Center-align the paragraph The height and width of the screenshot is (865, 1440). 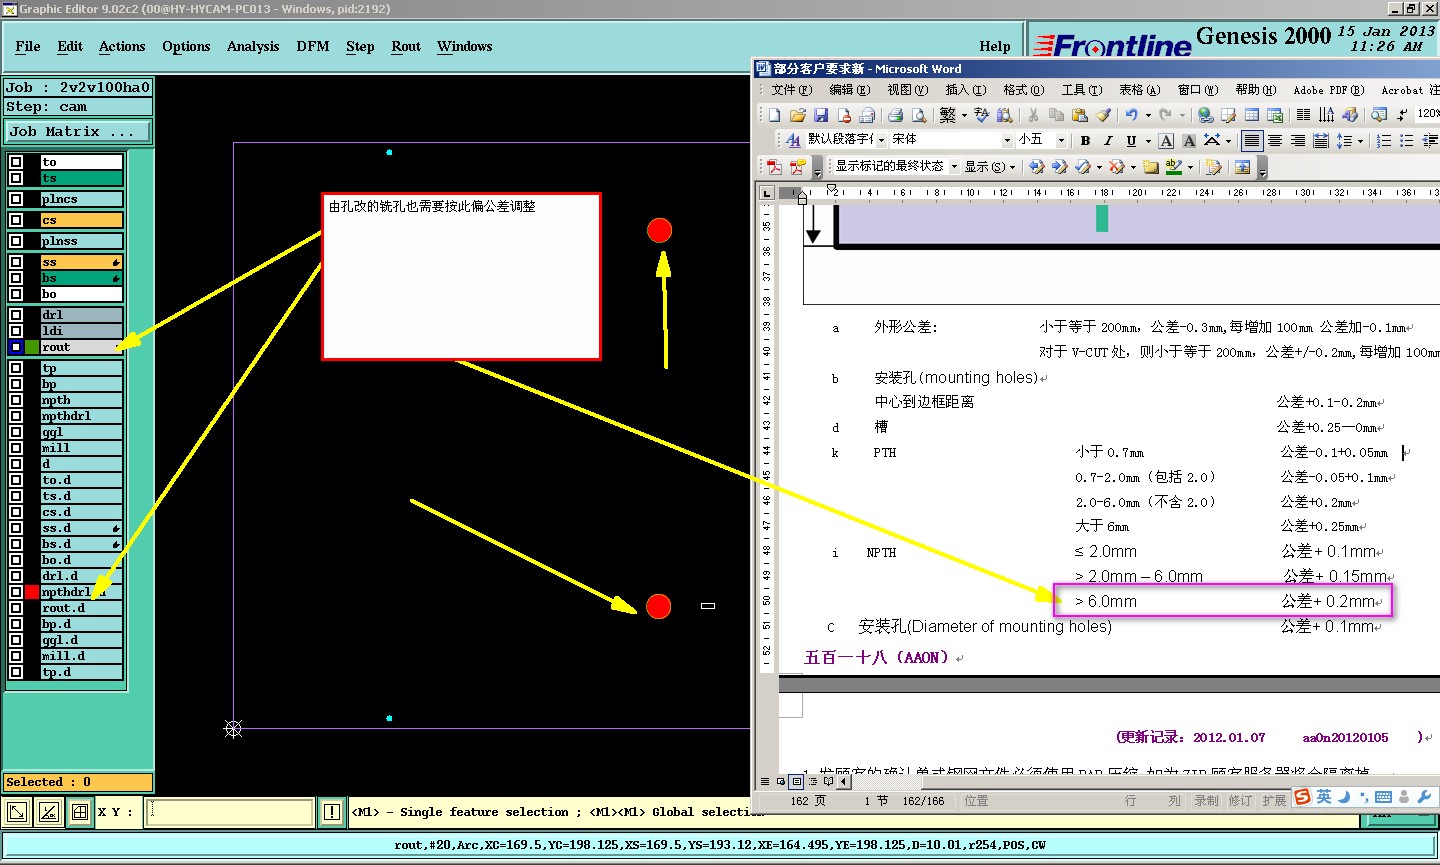coord(1275,141)
